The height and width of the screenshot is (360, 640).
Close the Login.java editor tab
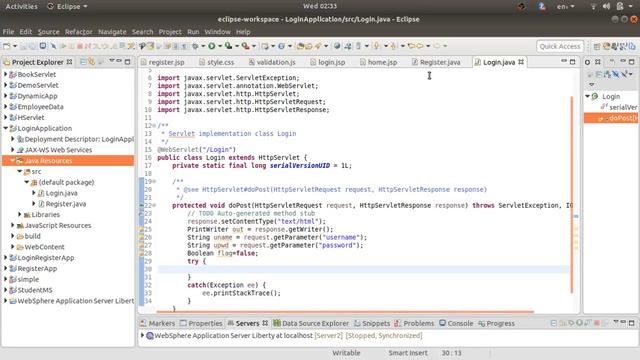(521, 62)
